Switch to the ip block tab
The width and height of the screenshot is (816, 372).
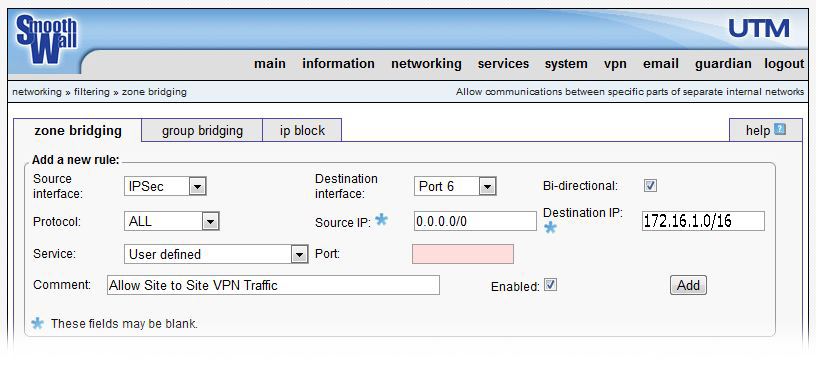click(302, 131)
